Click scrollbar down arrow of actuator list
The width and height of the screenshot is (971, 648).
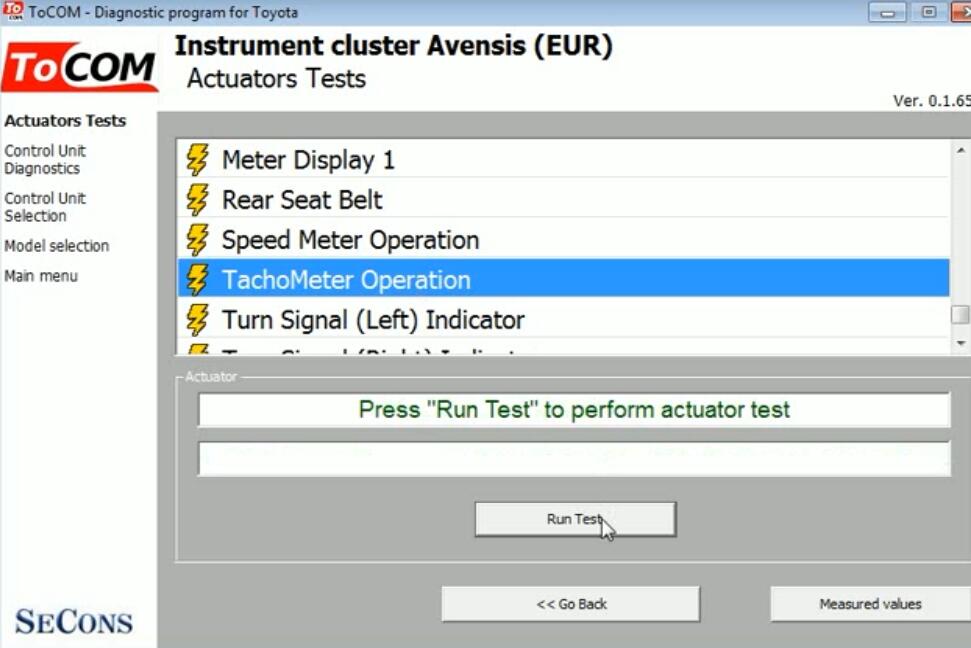(960, 343)
